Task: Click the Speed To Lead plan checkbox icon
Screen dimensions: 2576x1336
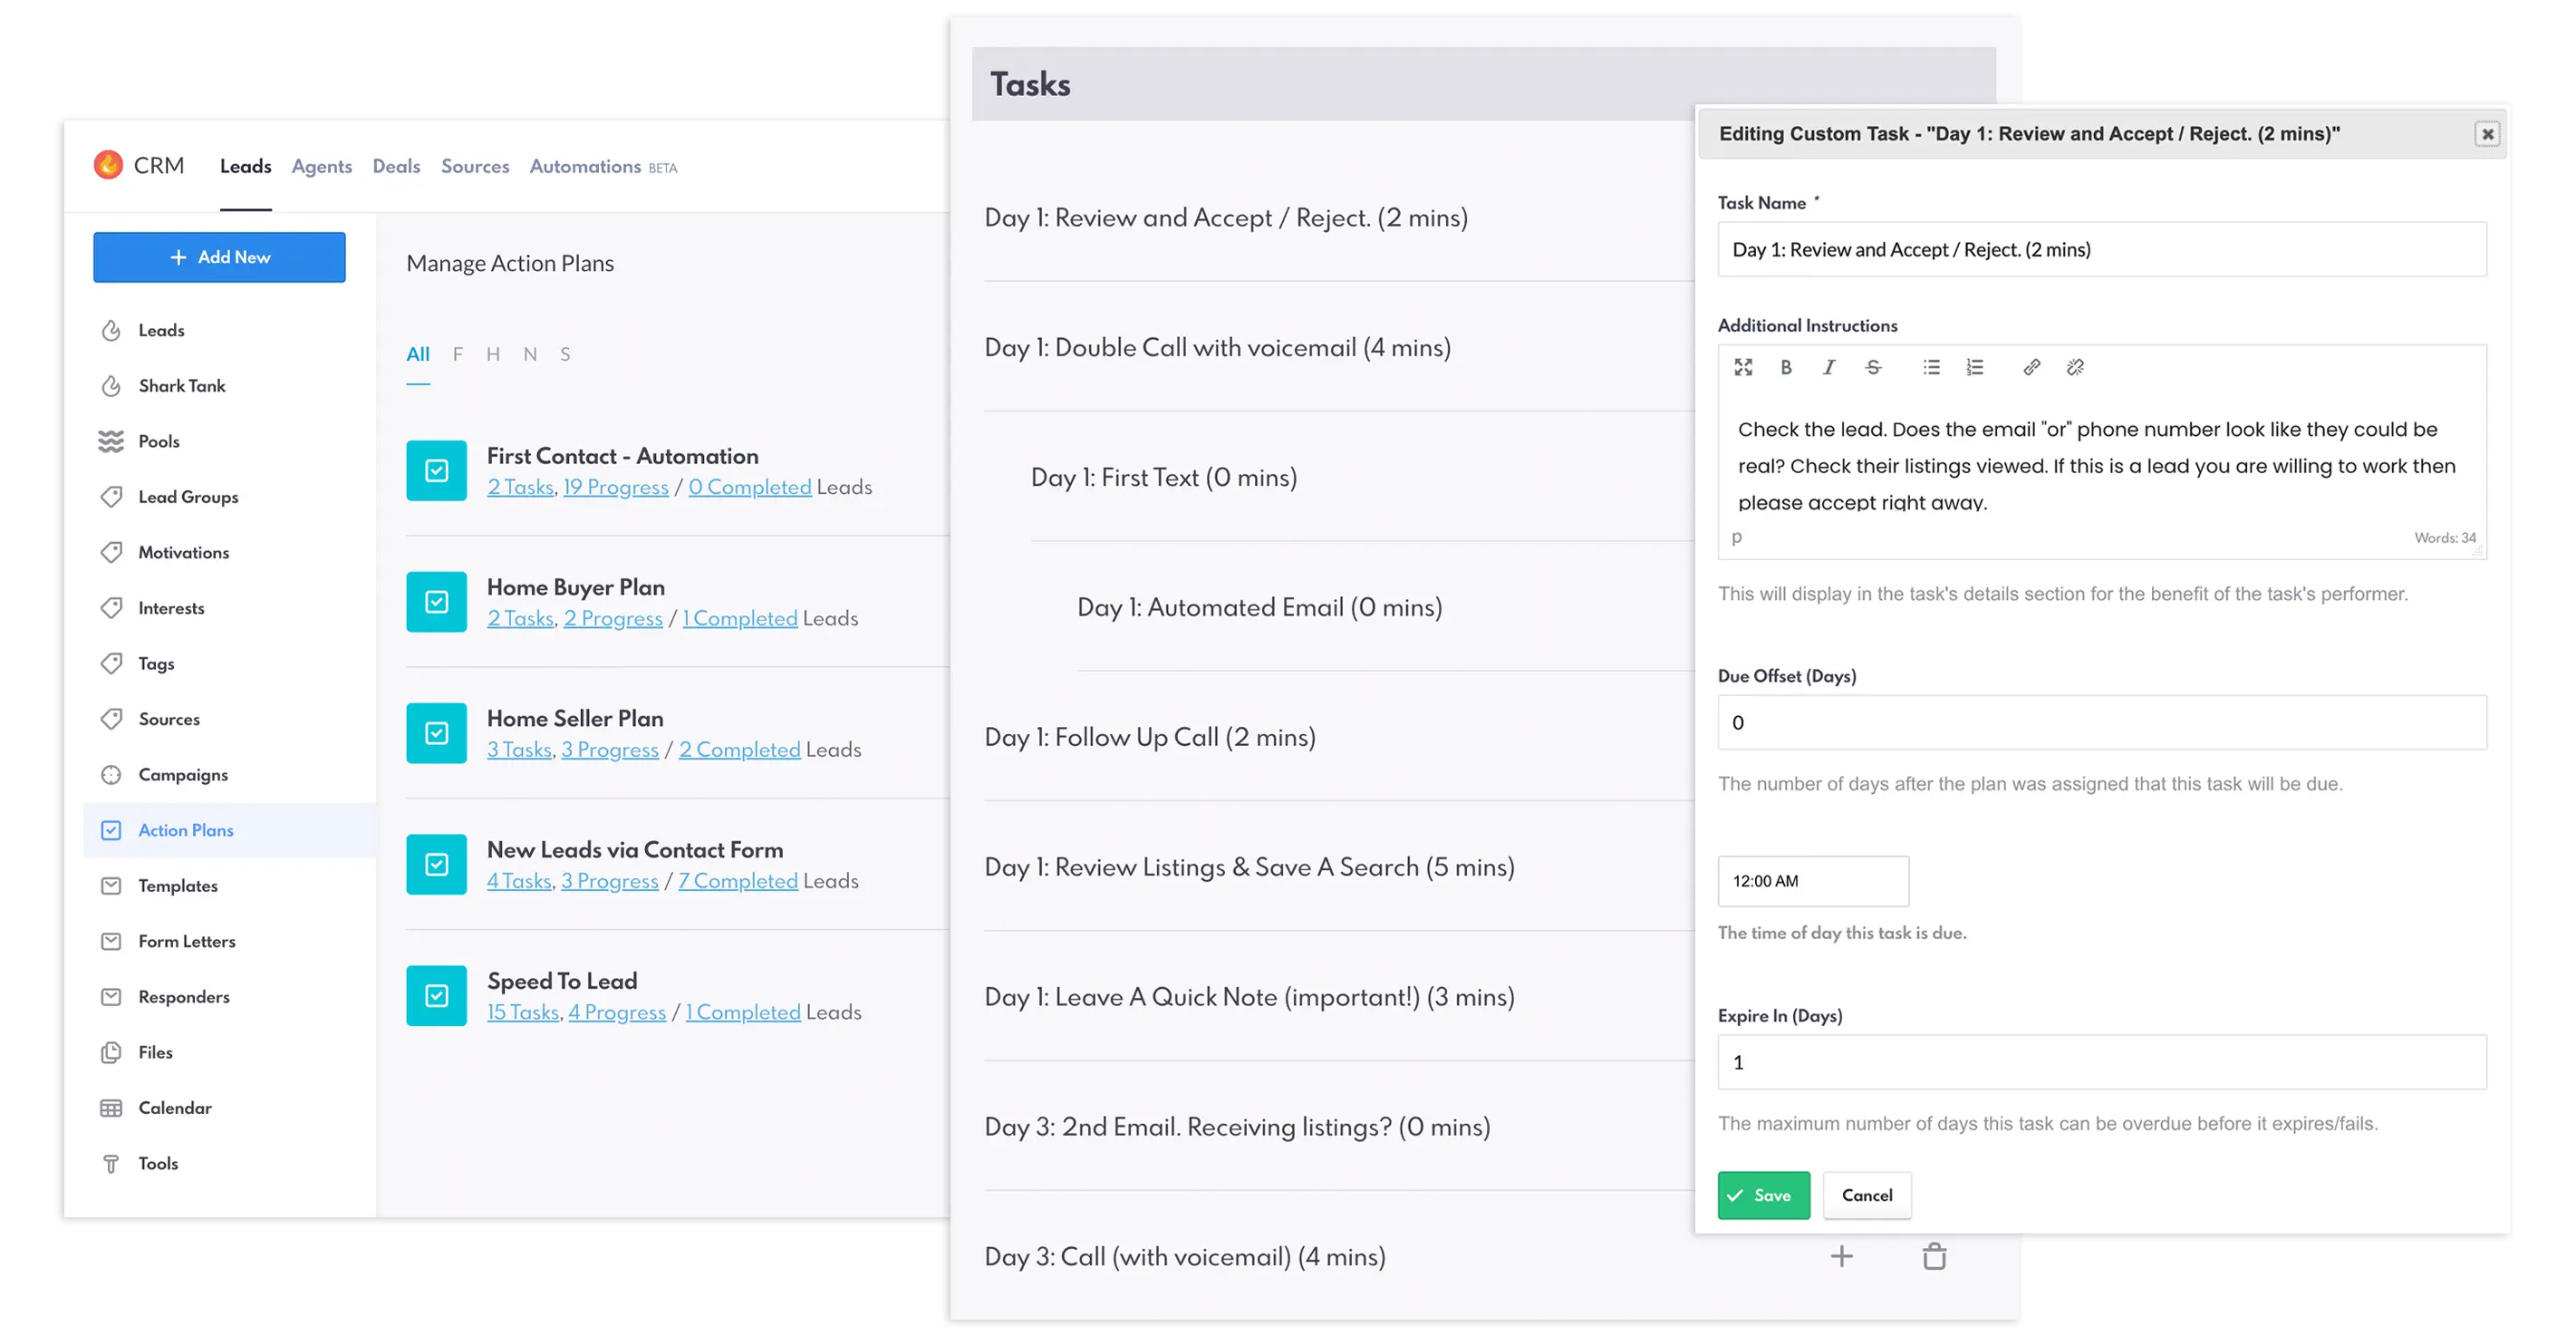Action: click(436, 995)
